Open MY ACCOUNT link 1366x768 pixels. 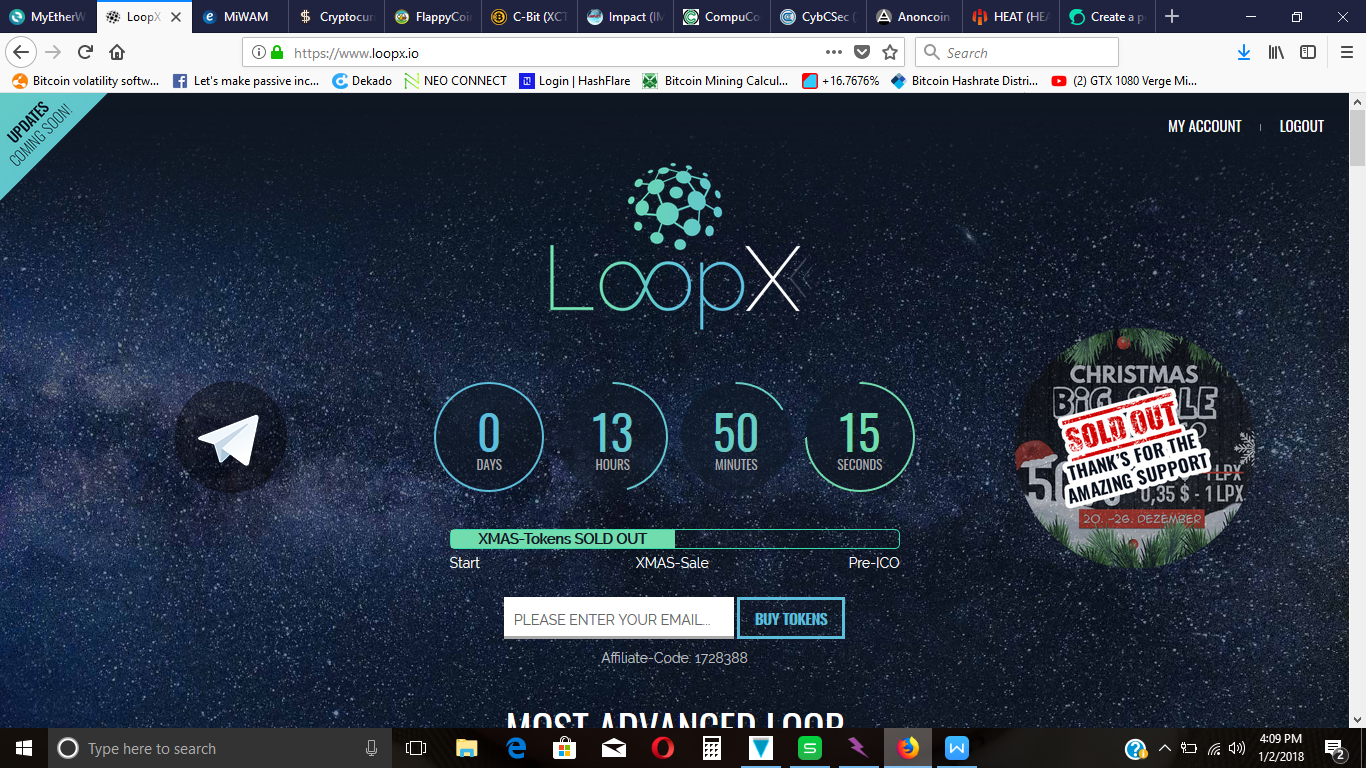point(1205,126)
